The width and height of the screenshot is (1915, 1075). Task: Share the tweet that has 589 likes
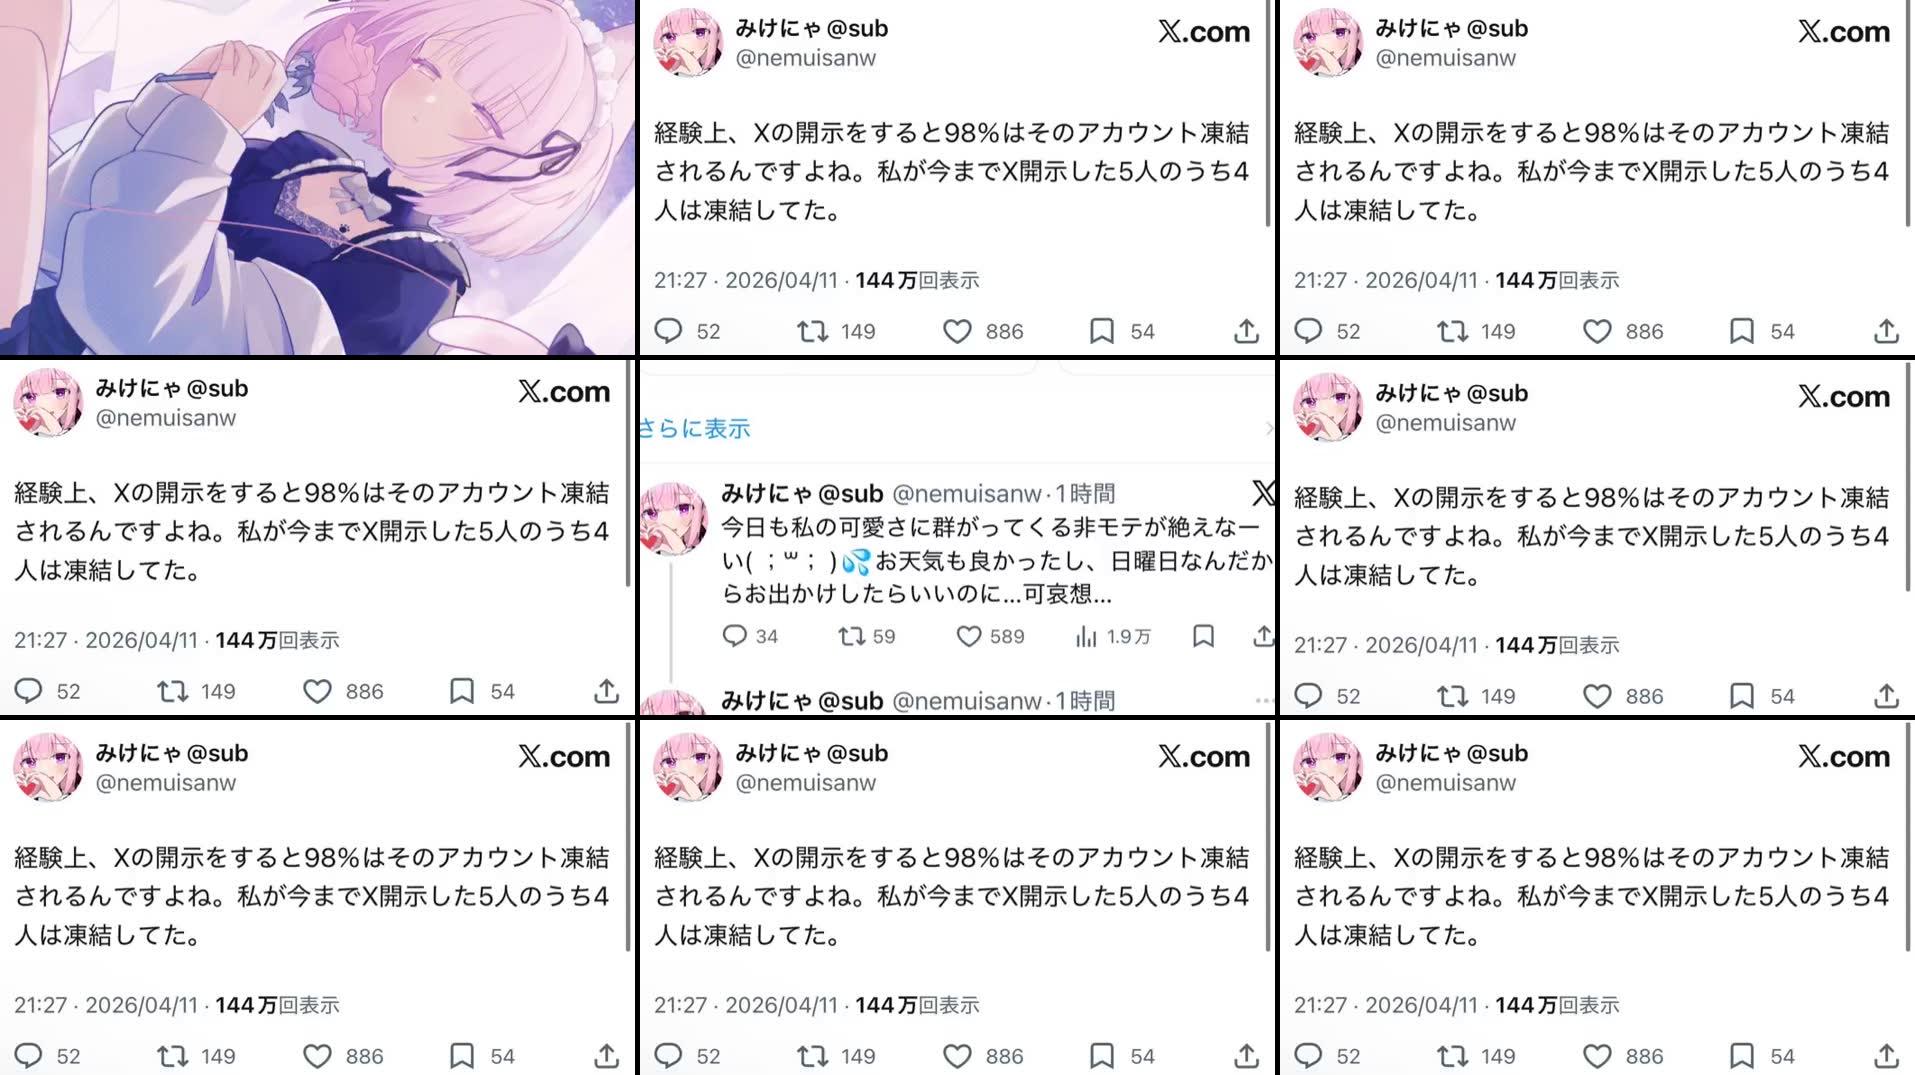coord(1263,636)
